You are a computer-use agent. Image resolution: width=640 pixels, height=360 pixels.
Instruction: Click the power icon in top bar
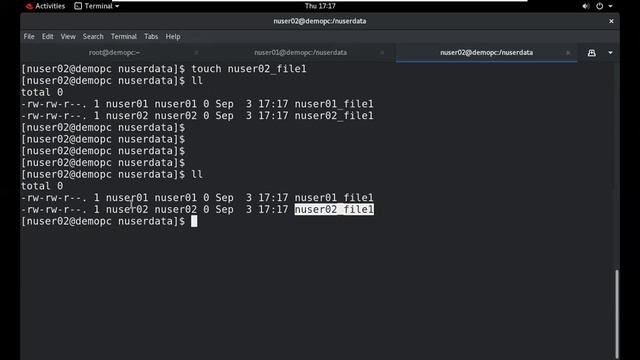pos(599,6)
